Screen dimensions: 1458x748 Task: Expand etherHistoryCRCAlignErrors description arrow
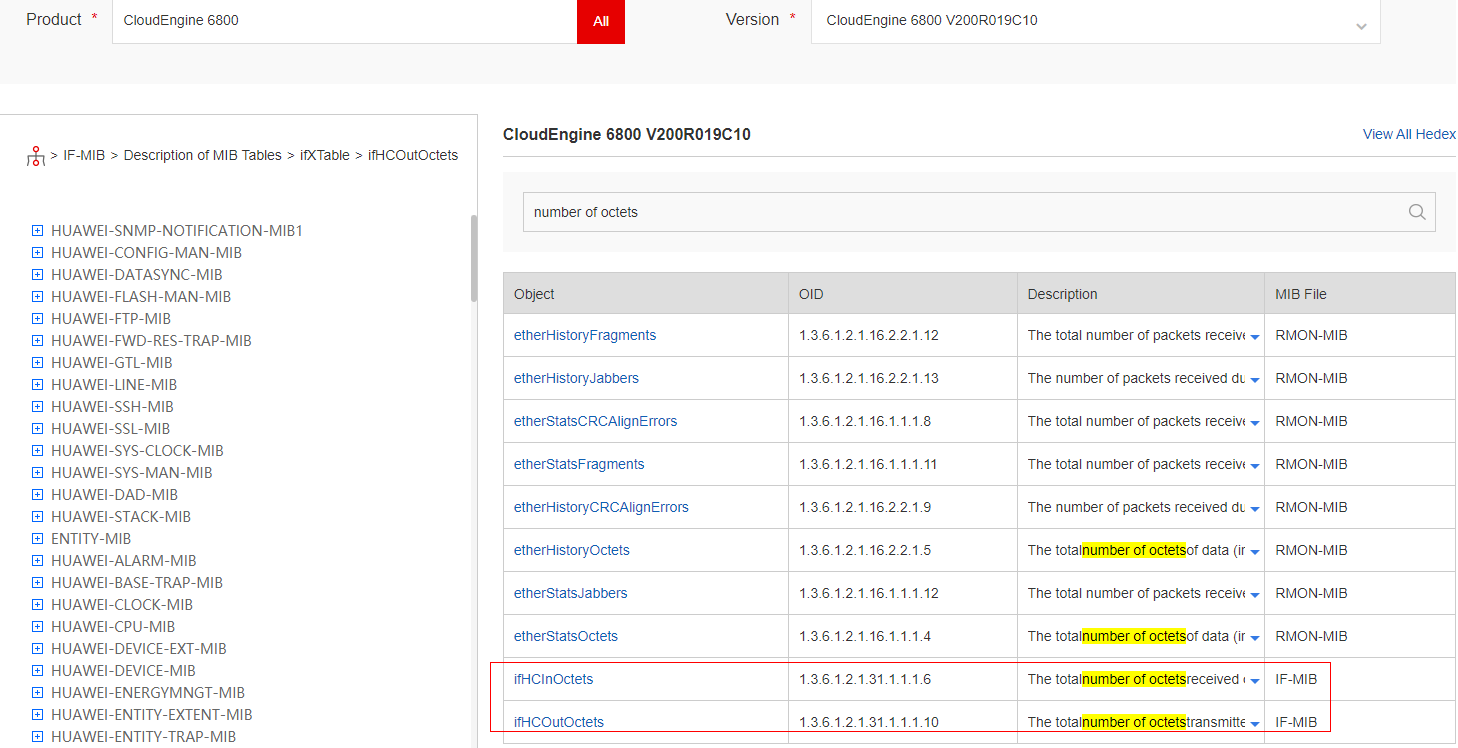pos(1254,509)
